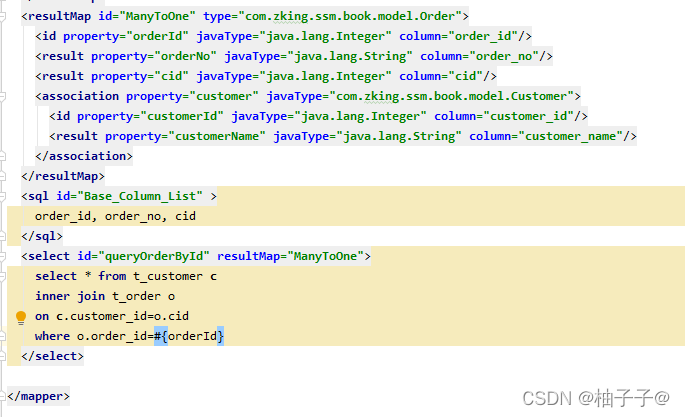Click the "queryOrderById" select id value
Viewport: 685px width, 417px height.
[x=154, y=256]
